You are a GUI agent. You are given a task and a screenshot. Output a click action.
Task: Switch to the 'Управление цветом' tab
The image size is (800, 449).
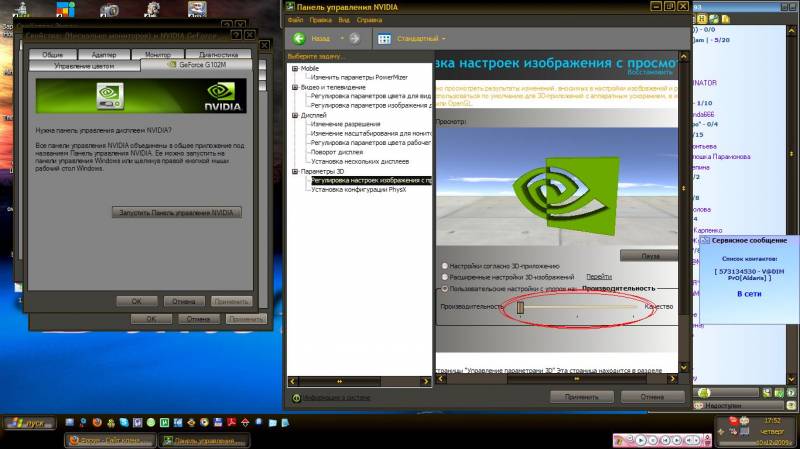(84, 66)
